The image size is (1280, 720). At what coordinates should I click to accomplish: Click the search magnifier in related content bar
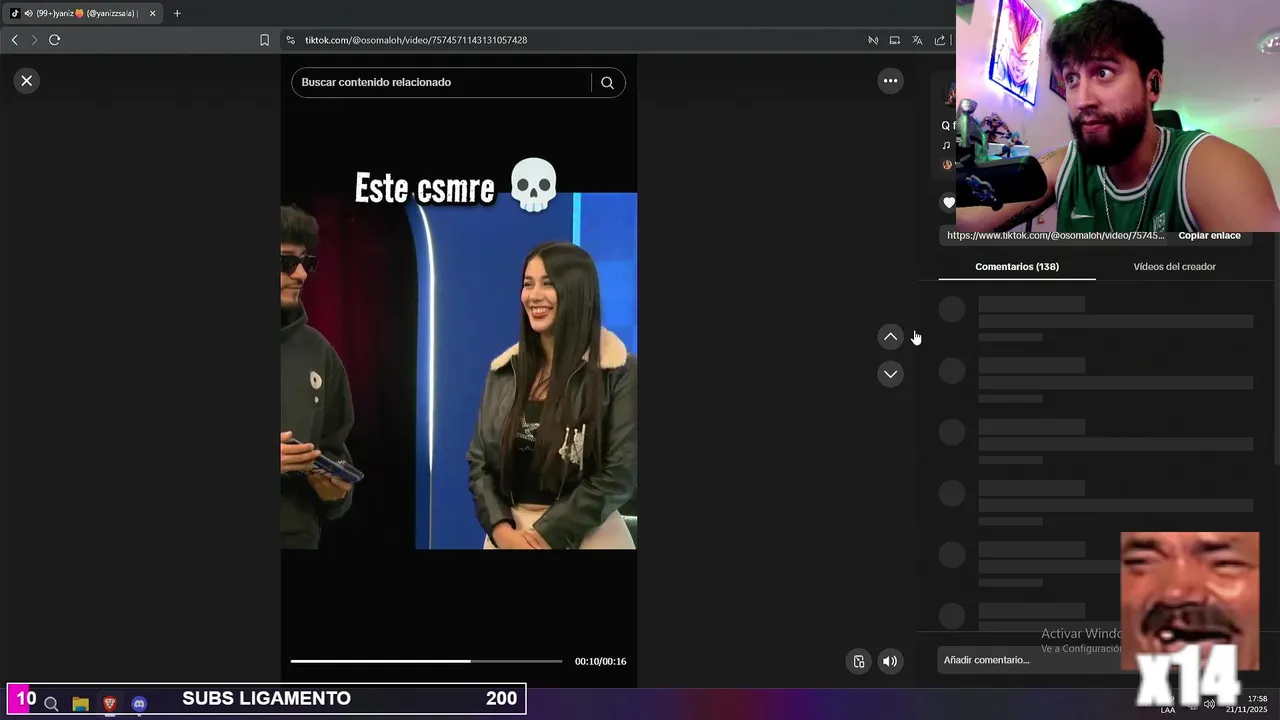(x=607, y=83)
